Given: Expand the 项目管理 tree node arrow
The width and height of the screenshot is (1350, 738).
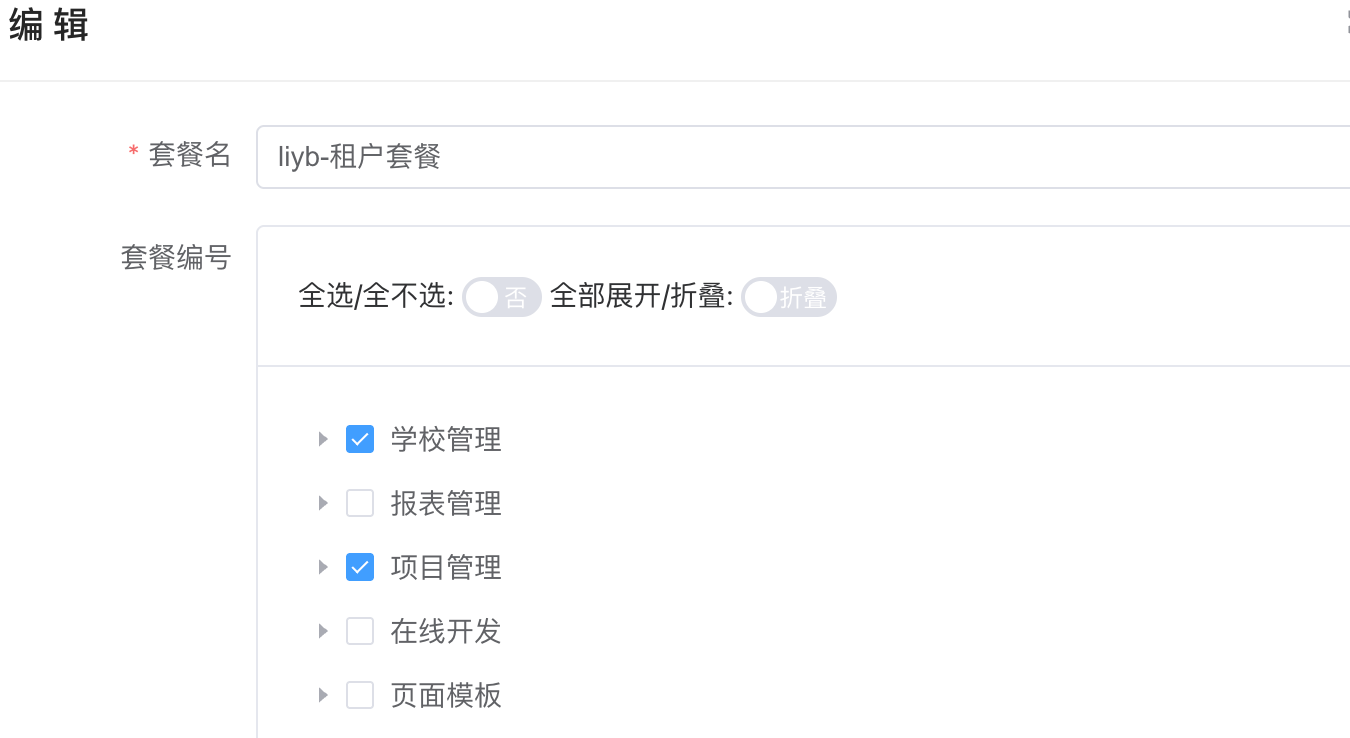Looking at the screenshot, I should [x=323, y=567].
